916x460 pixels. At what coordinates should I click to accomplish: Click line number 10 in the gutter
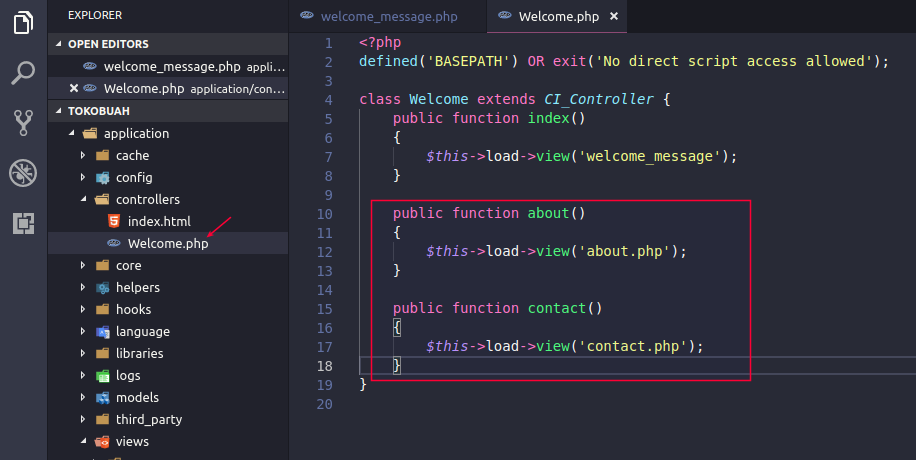[x=324, y=214]
